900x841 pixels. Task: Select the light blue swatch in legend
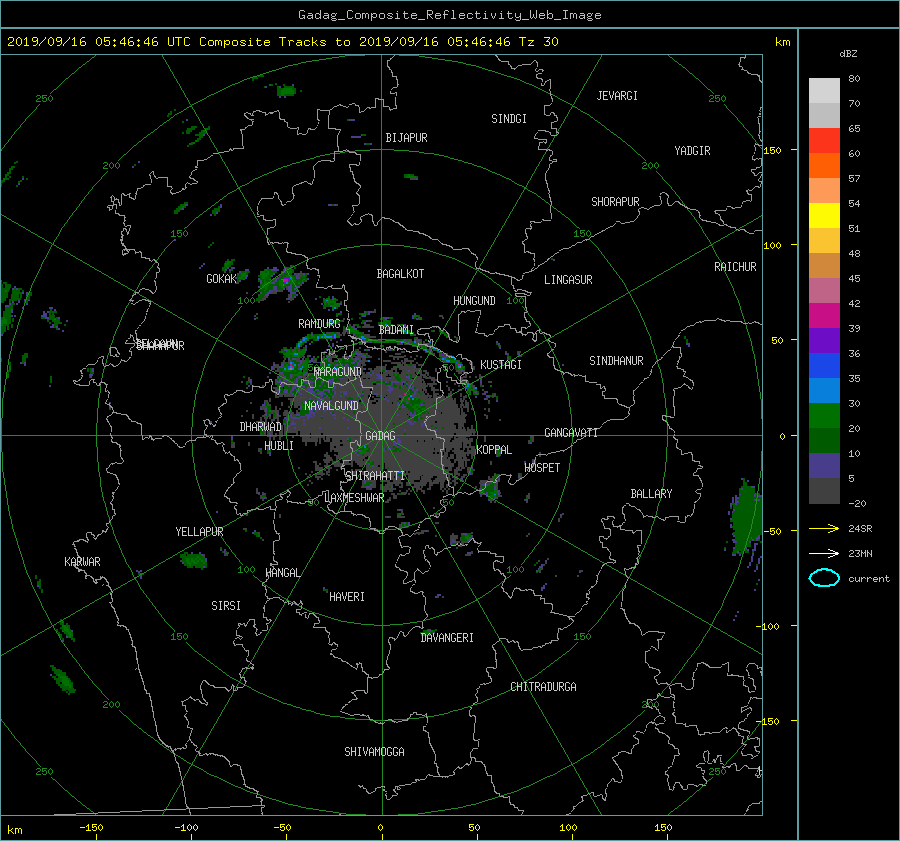824,390
